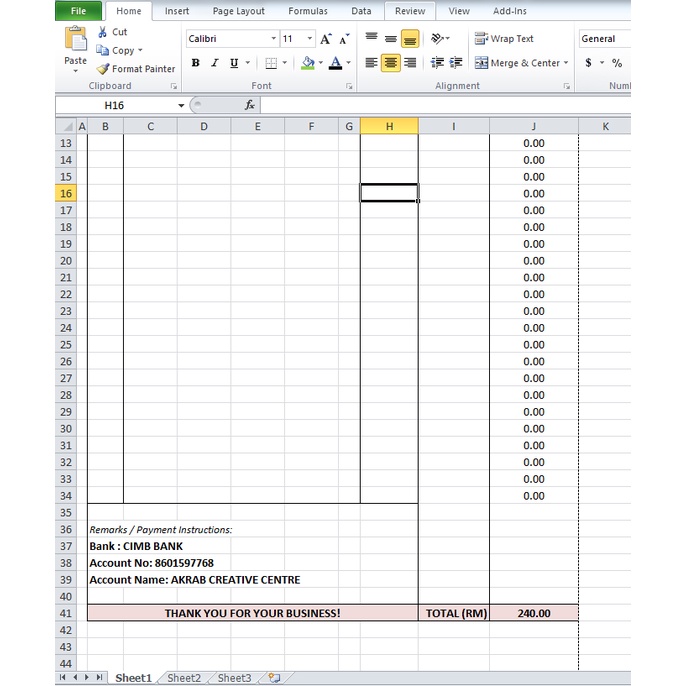Toggle Italic formatting
686x686 pixels.
pos(215,63)
